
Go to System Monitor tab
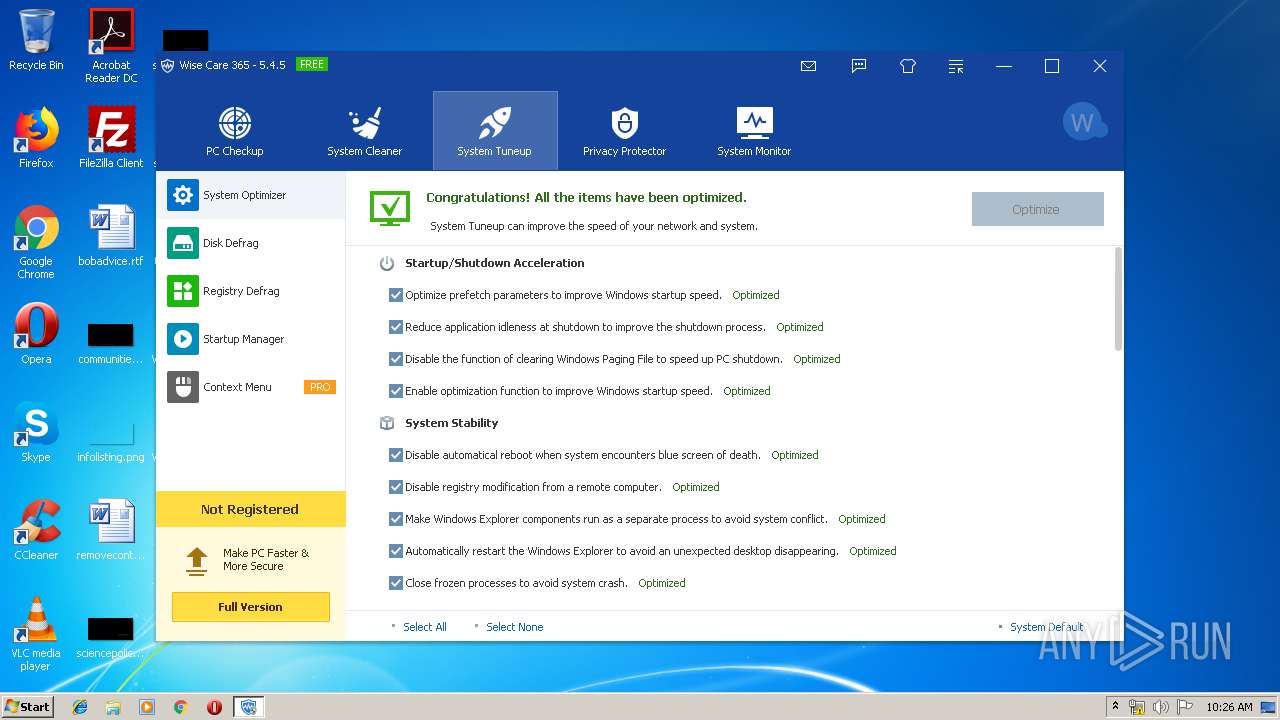[754, 131]
